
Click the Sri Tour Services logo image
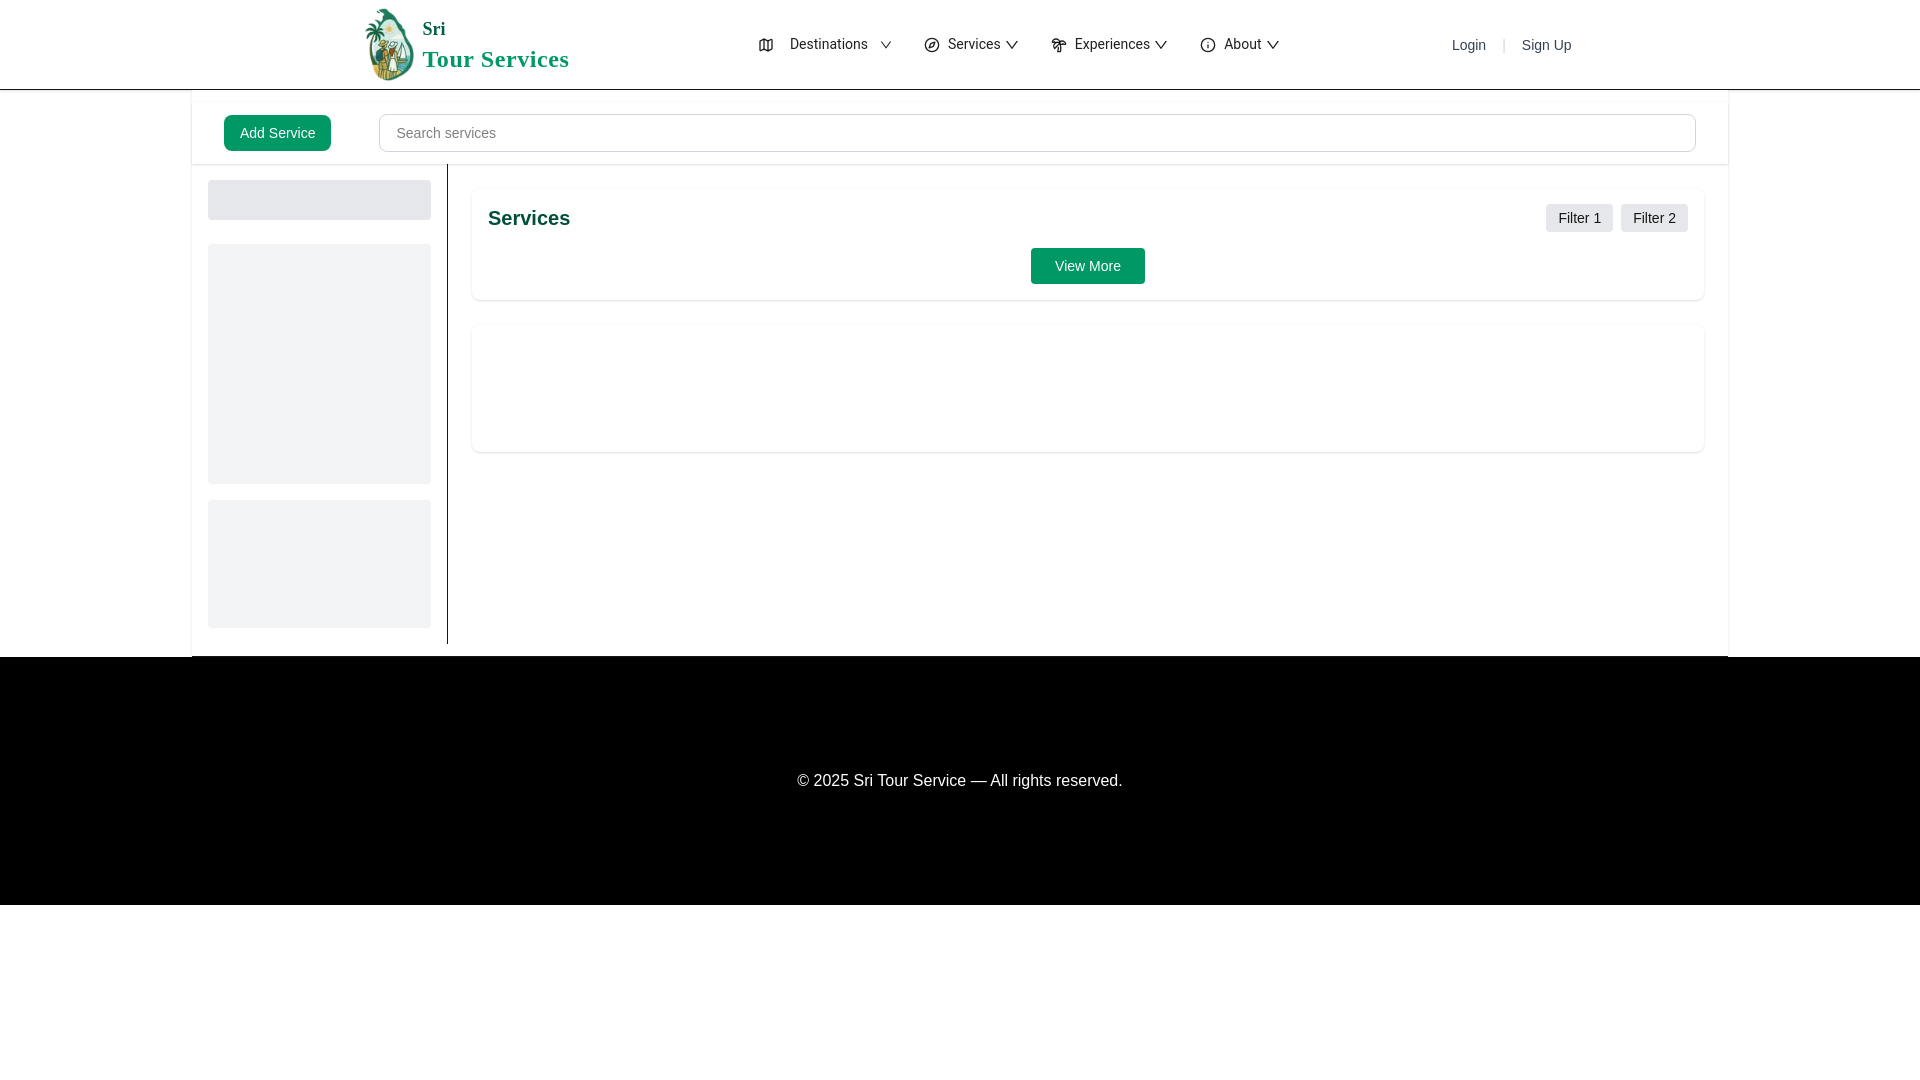pos(390,45)
